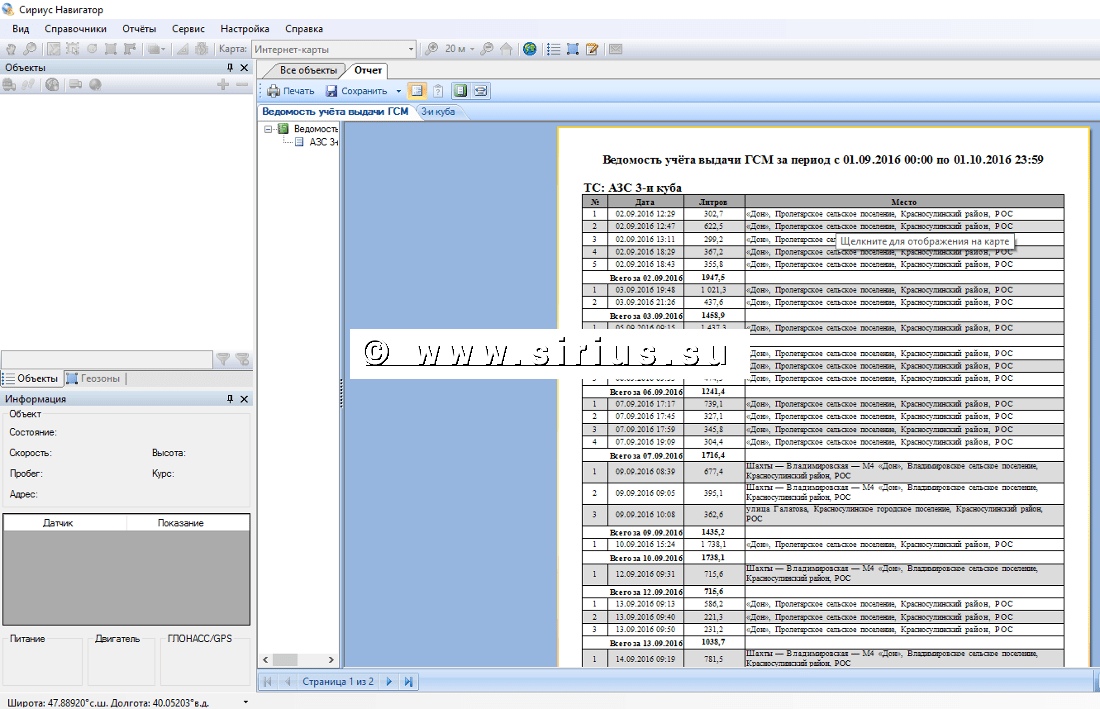Viewport: 1100px width, 709px height.
Task: Open the Карта Интернет-карты dropdown
Action: click(410, 49)
